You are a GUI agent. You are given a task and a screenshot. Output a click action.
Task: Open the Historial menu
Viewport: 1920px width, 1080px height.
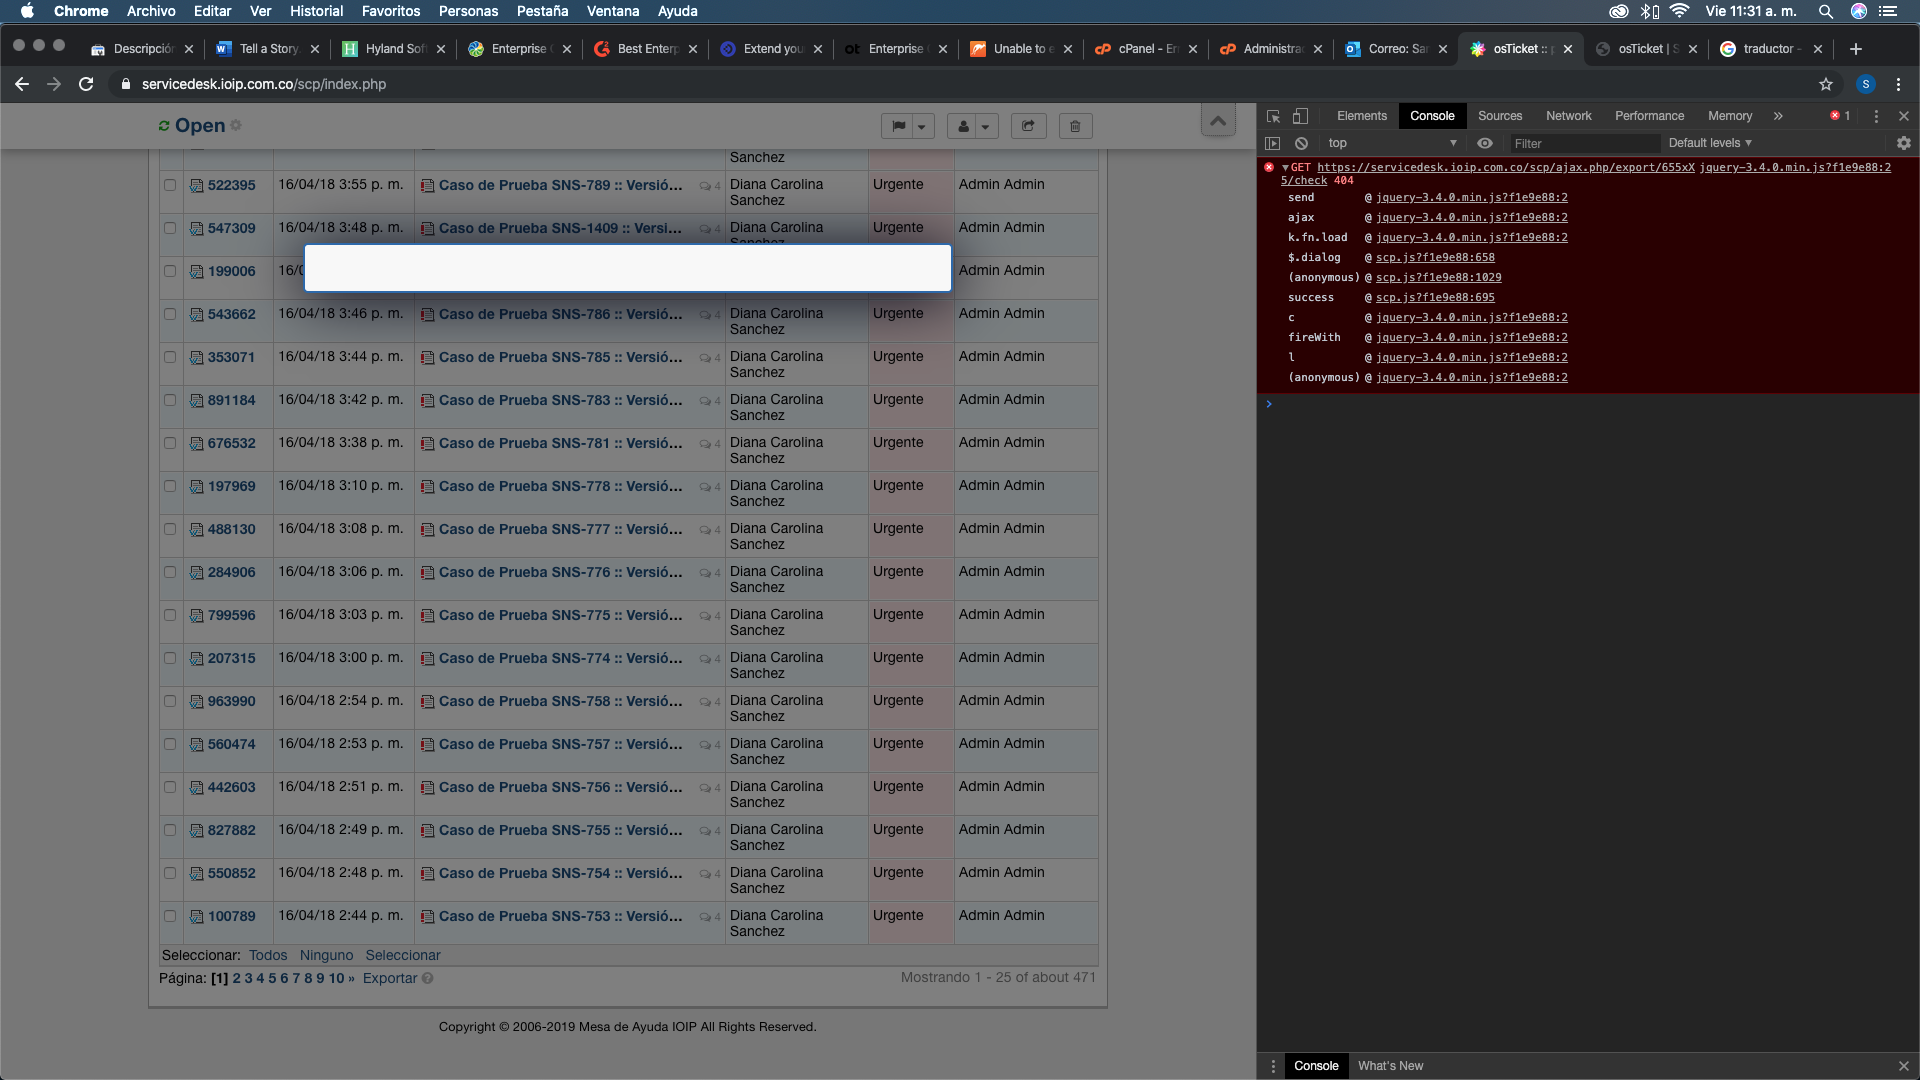pyautogui.click(x=316, y=11)
